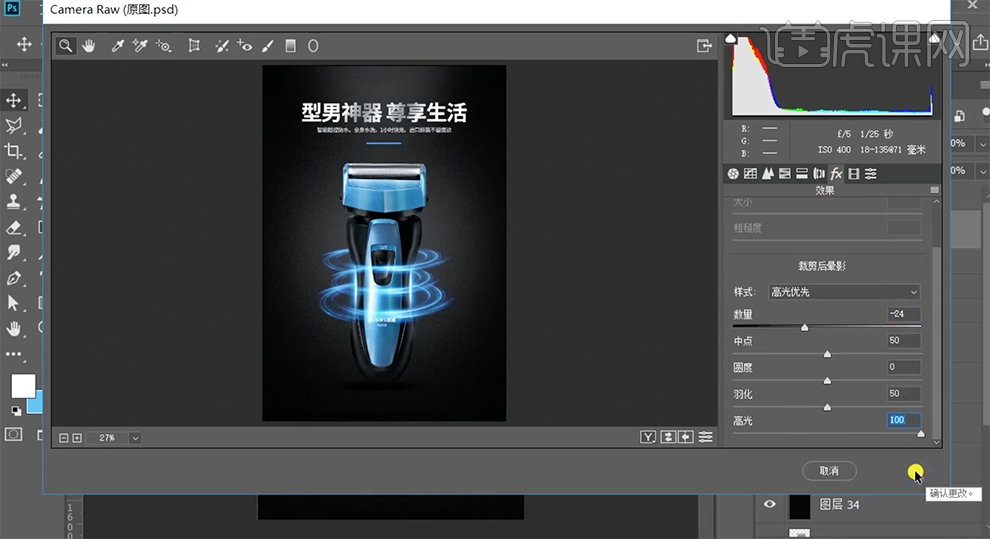Click the 中点 value input field
The image size is (990, 539).
click(903, 341)
